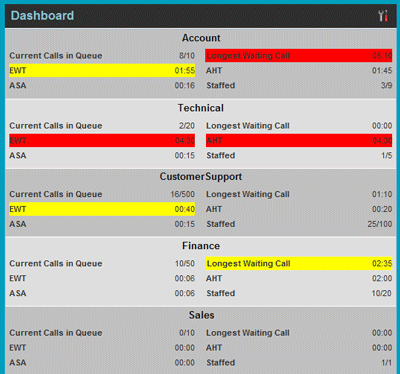Image resolution: width=400 pixels, height=374 pixels.
Task: Select the Technical queue heading
Action: click(x=201, y=108)
